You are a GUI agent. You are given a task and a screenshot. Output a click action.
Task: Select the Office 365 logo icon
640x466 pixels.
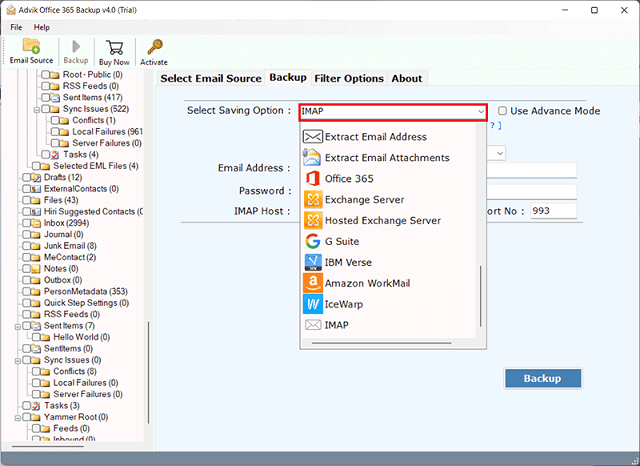point(313,178)
